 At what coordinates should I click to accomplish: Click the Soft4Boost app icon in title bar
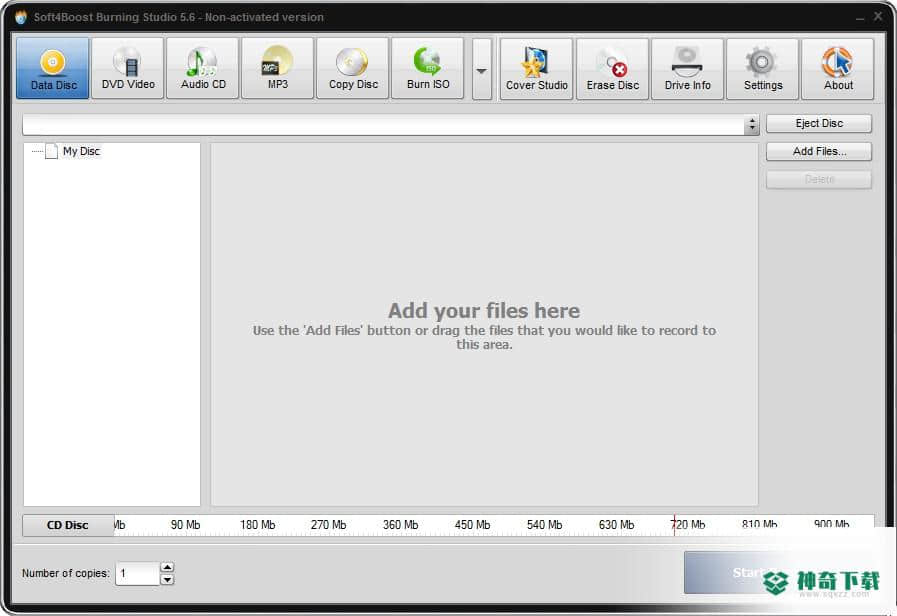click(21, 17)
